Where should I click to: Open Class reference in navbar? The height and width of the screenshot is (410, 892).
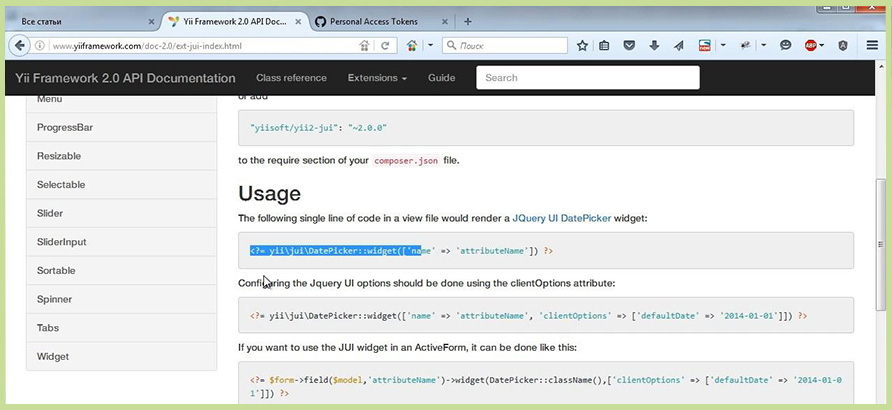pyautogui.click(x=291, y=78)
